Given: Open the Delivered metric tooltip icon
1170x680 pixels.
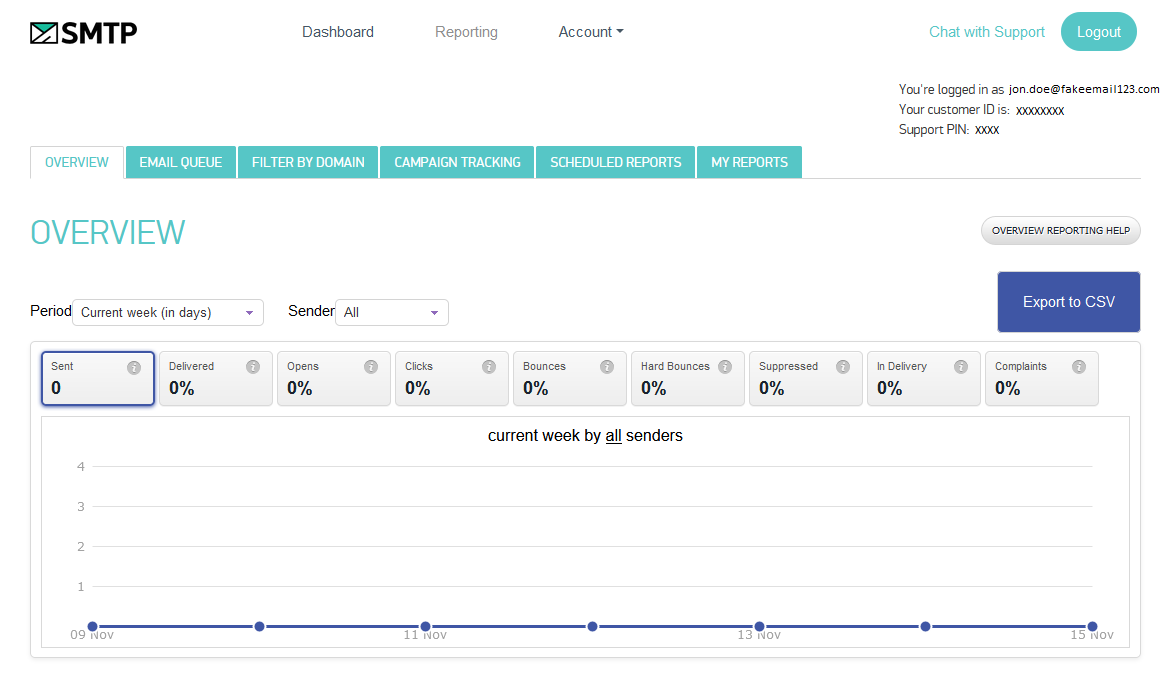Looking at the screenshot, I should (251, 366).
